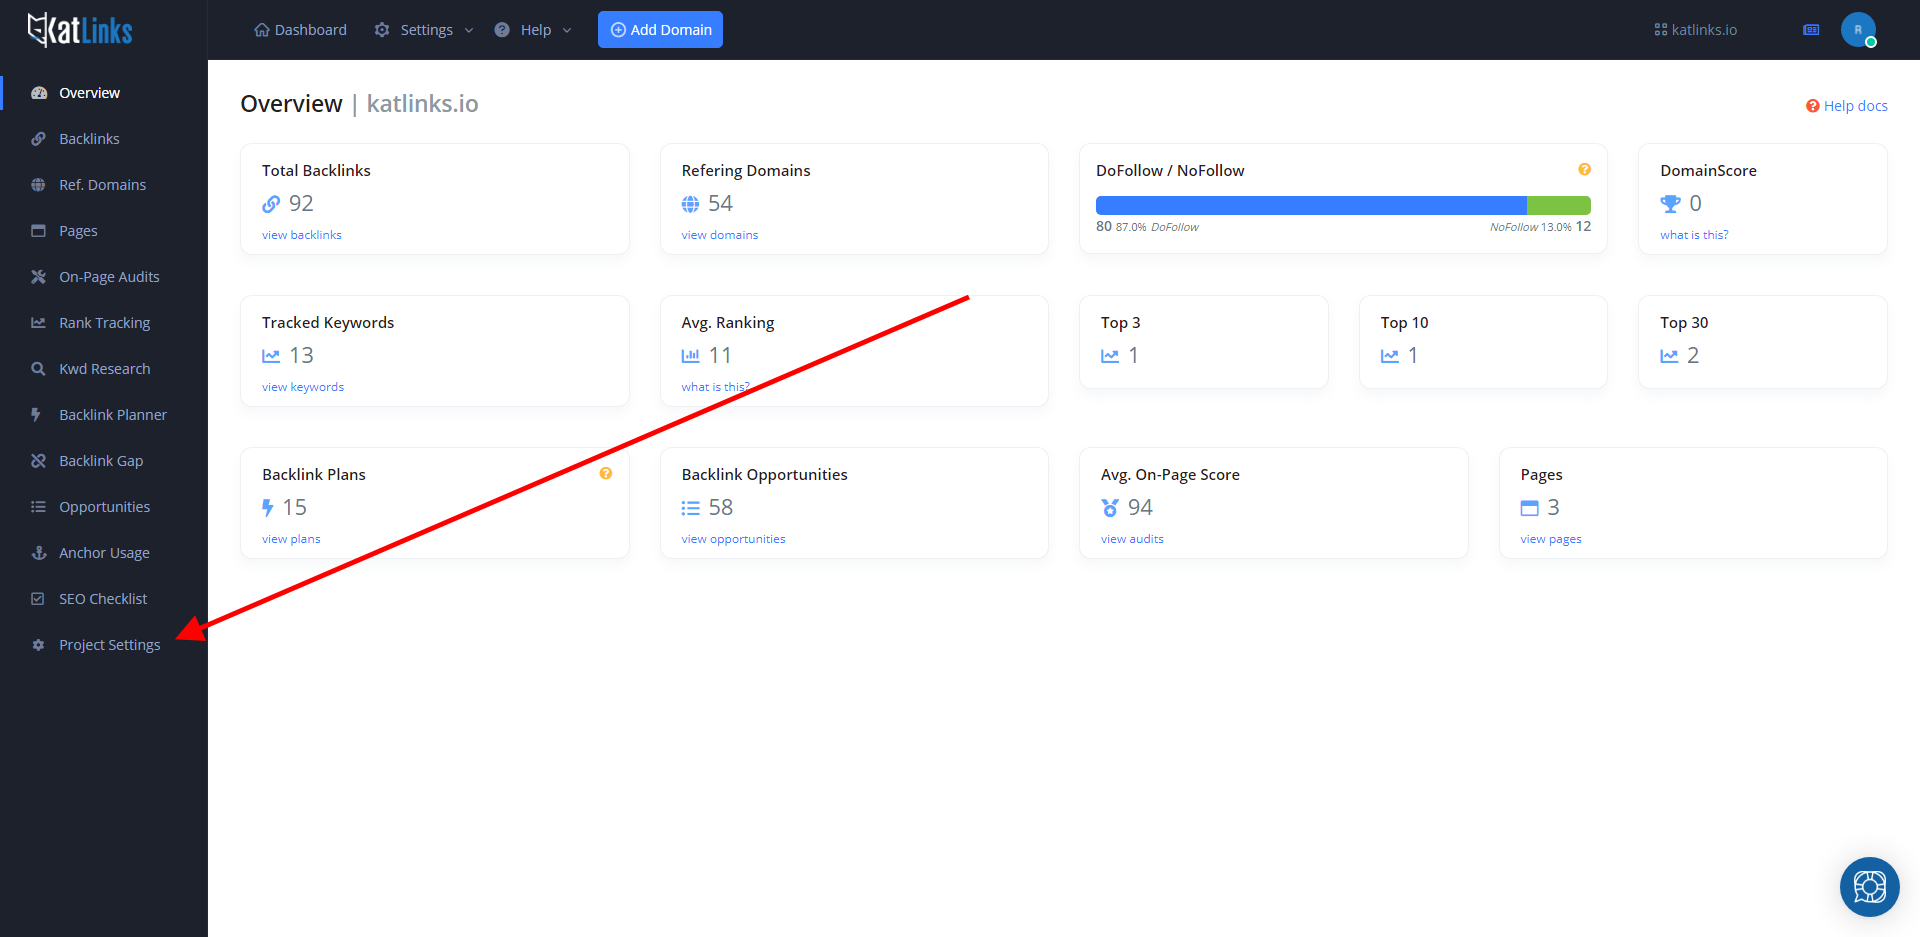Click the Project Settings gear icon
This screenshot has width=1920, height=937.
[x=38, y=645]
